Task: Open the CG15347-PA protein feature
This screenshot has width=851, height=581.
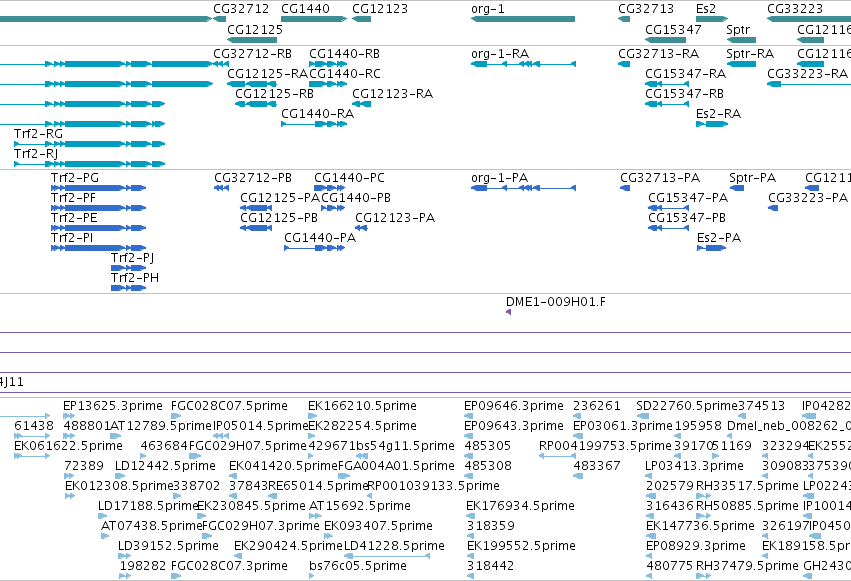Action: pos(669,208)
